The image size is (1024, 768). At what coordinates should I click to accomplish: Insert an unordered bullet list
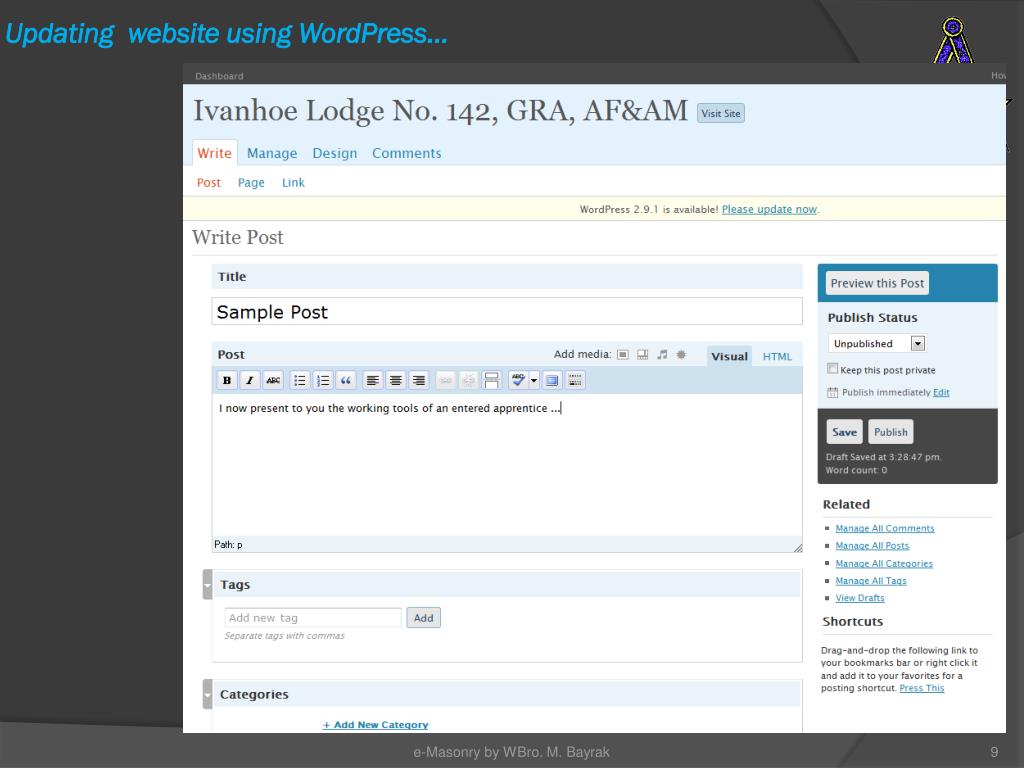coord(300,380)
